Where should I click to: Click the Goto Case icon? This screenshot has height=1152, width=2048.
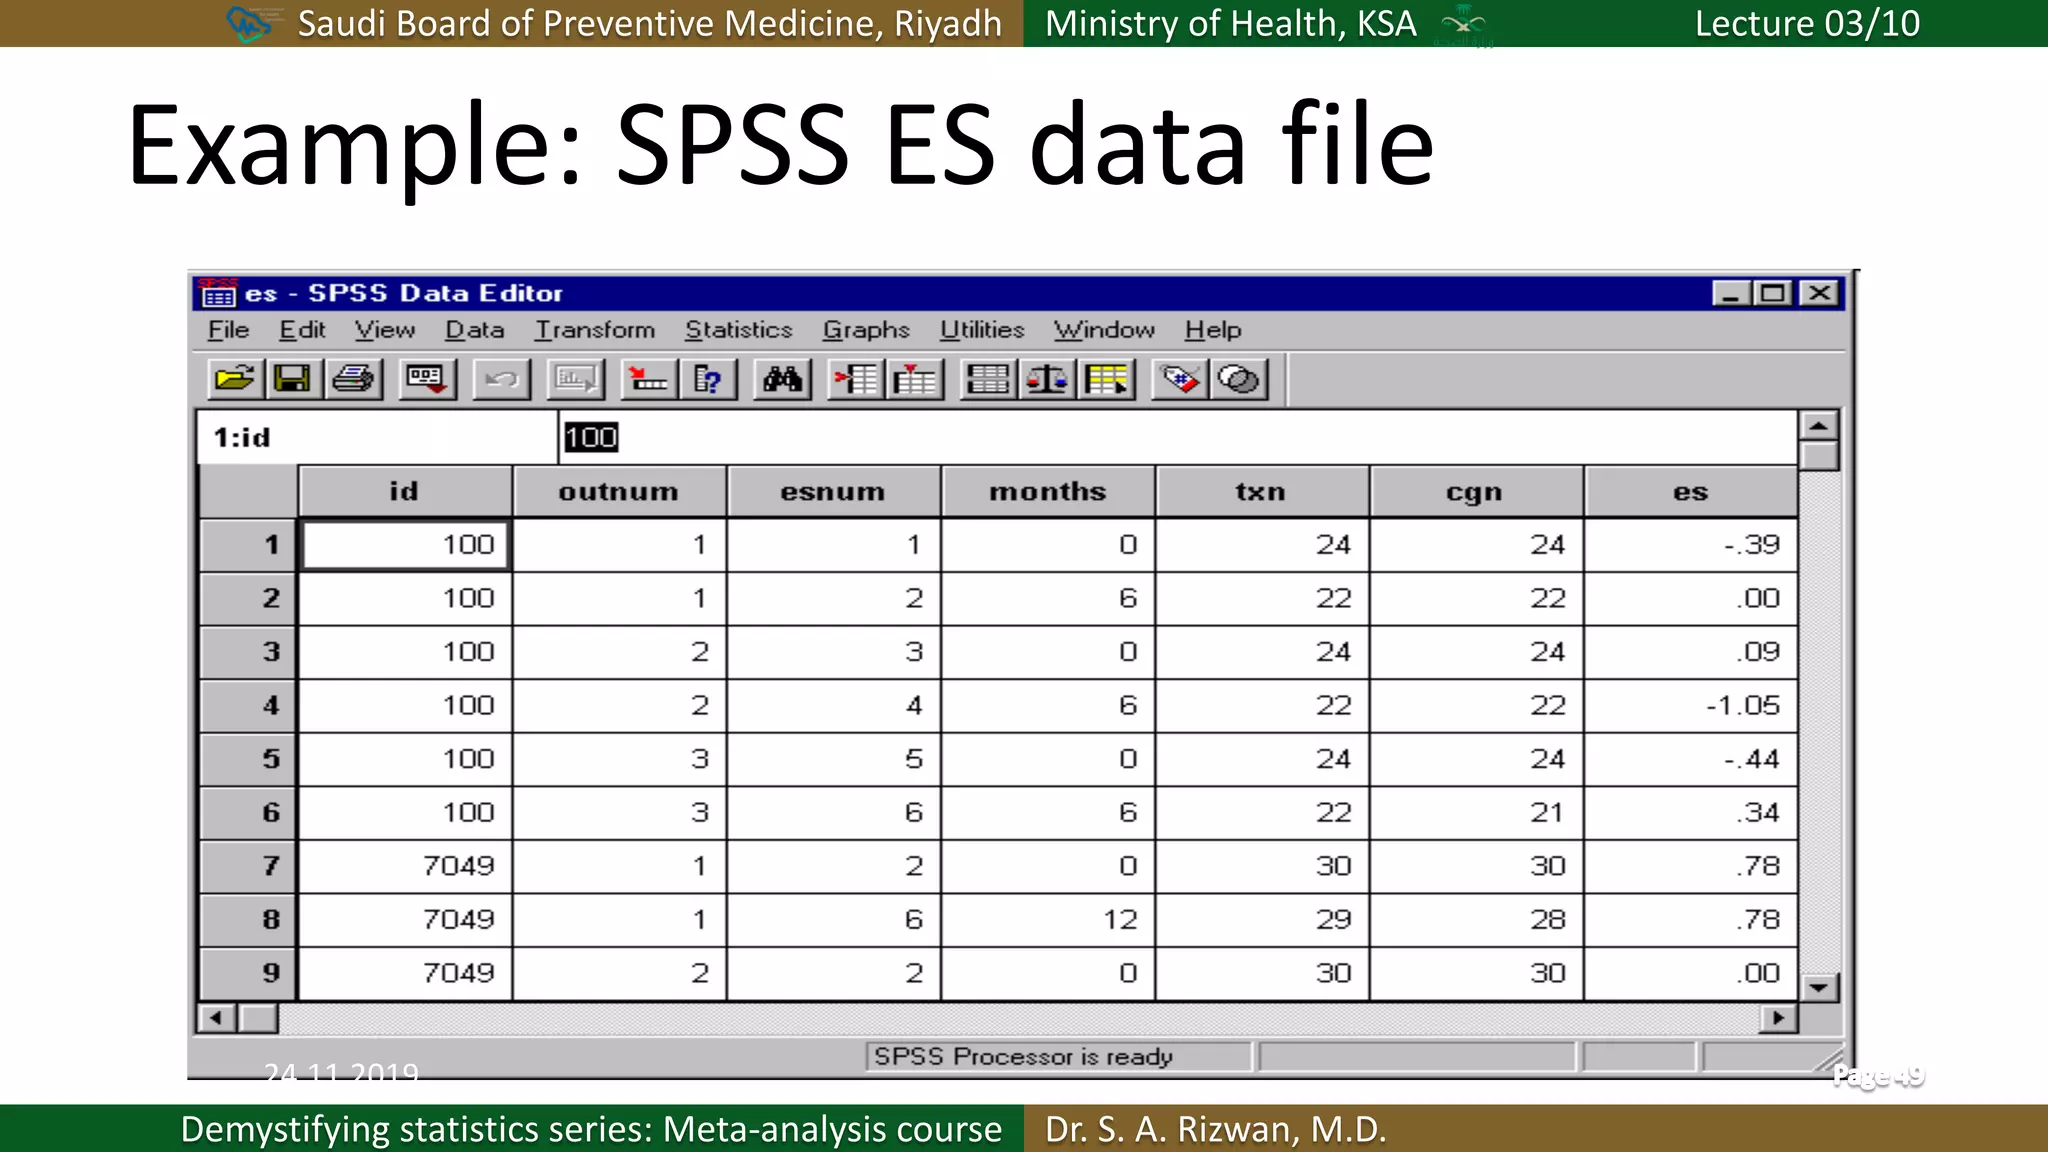pyautogui.click(x=649, y=380)
